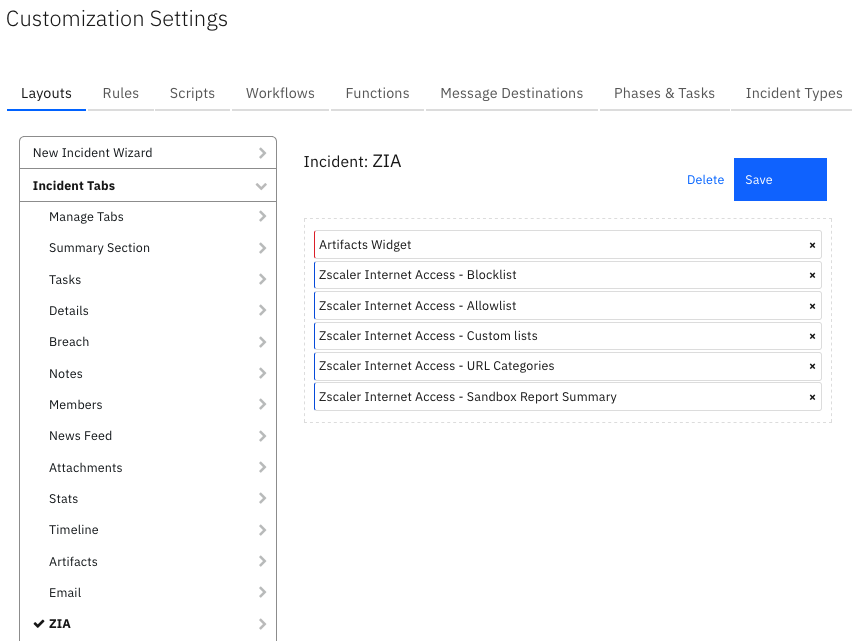Select Members in the sidebar
The image size is (852, 641).
tap(148, 404)
